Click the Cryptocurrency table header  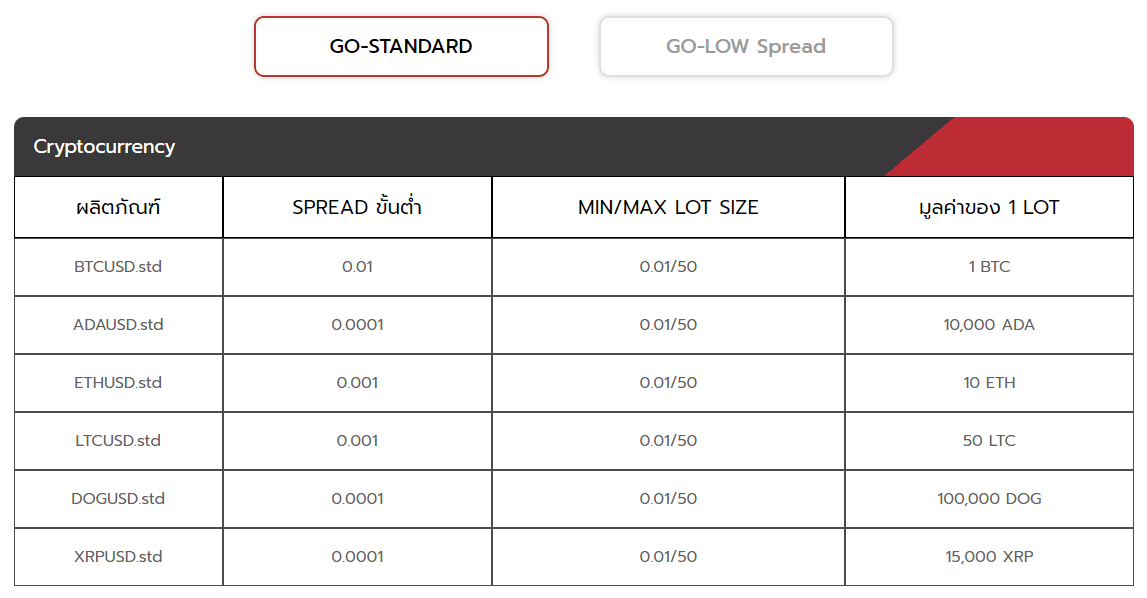point(104,147)
